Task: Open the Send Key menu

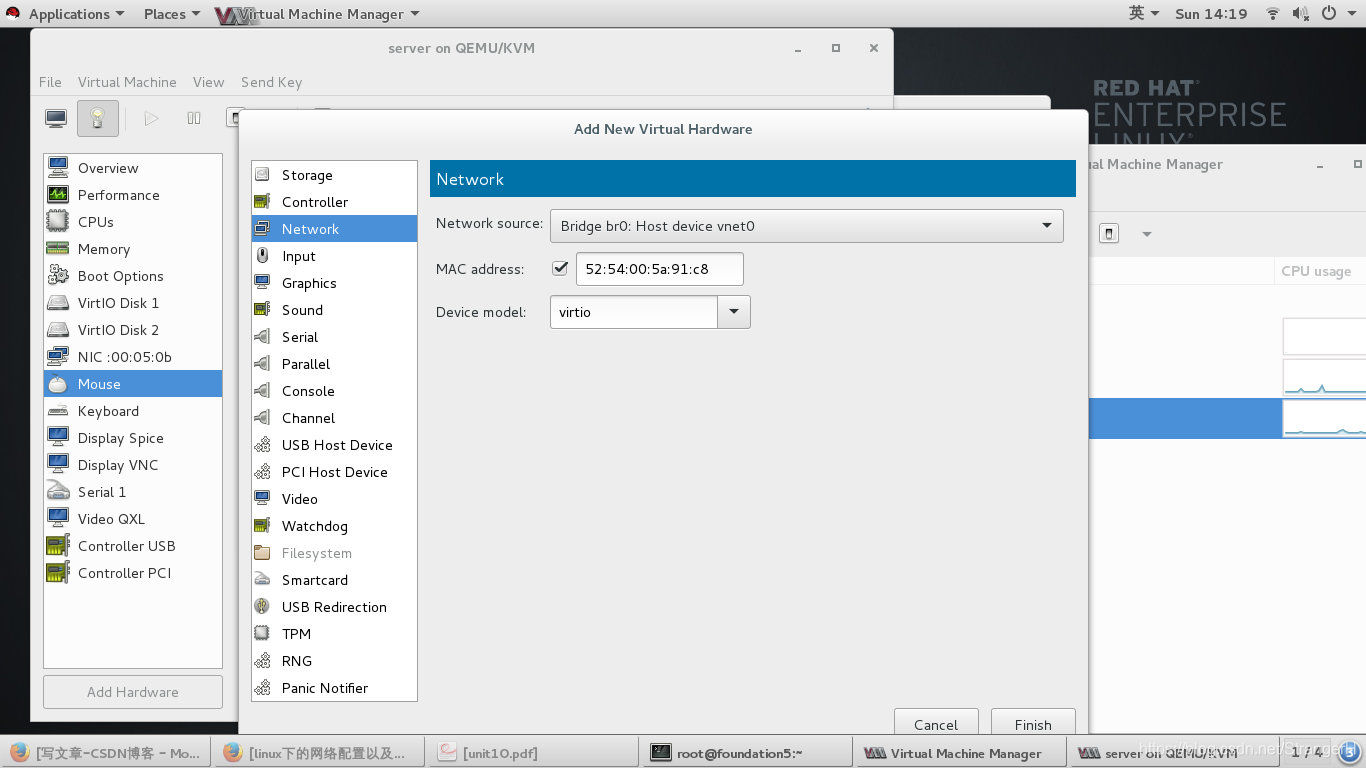Action: point(271,82)
